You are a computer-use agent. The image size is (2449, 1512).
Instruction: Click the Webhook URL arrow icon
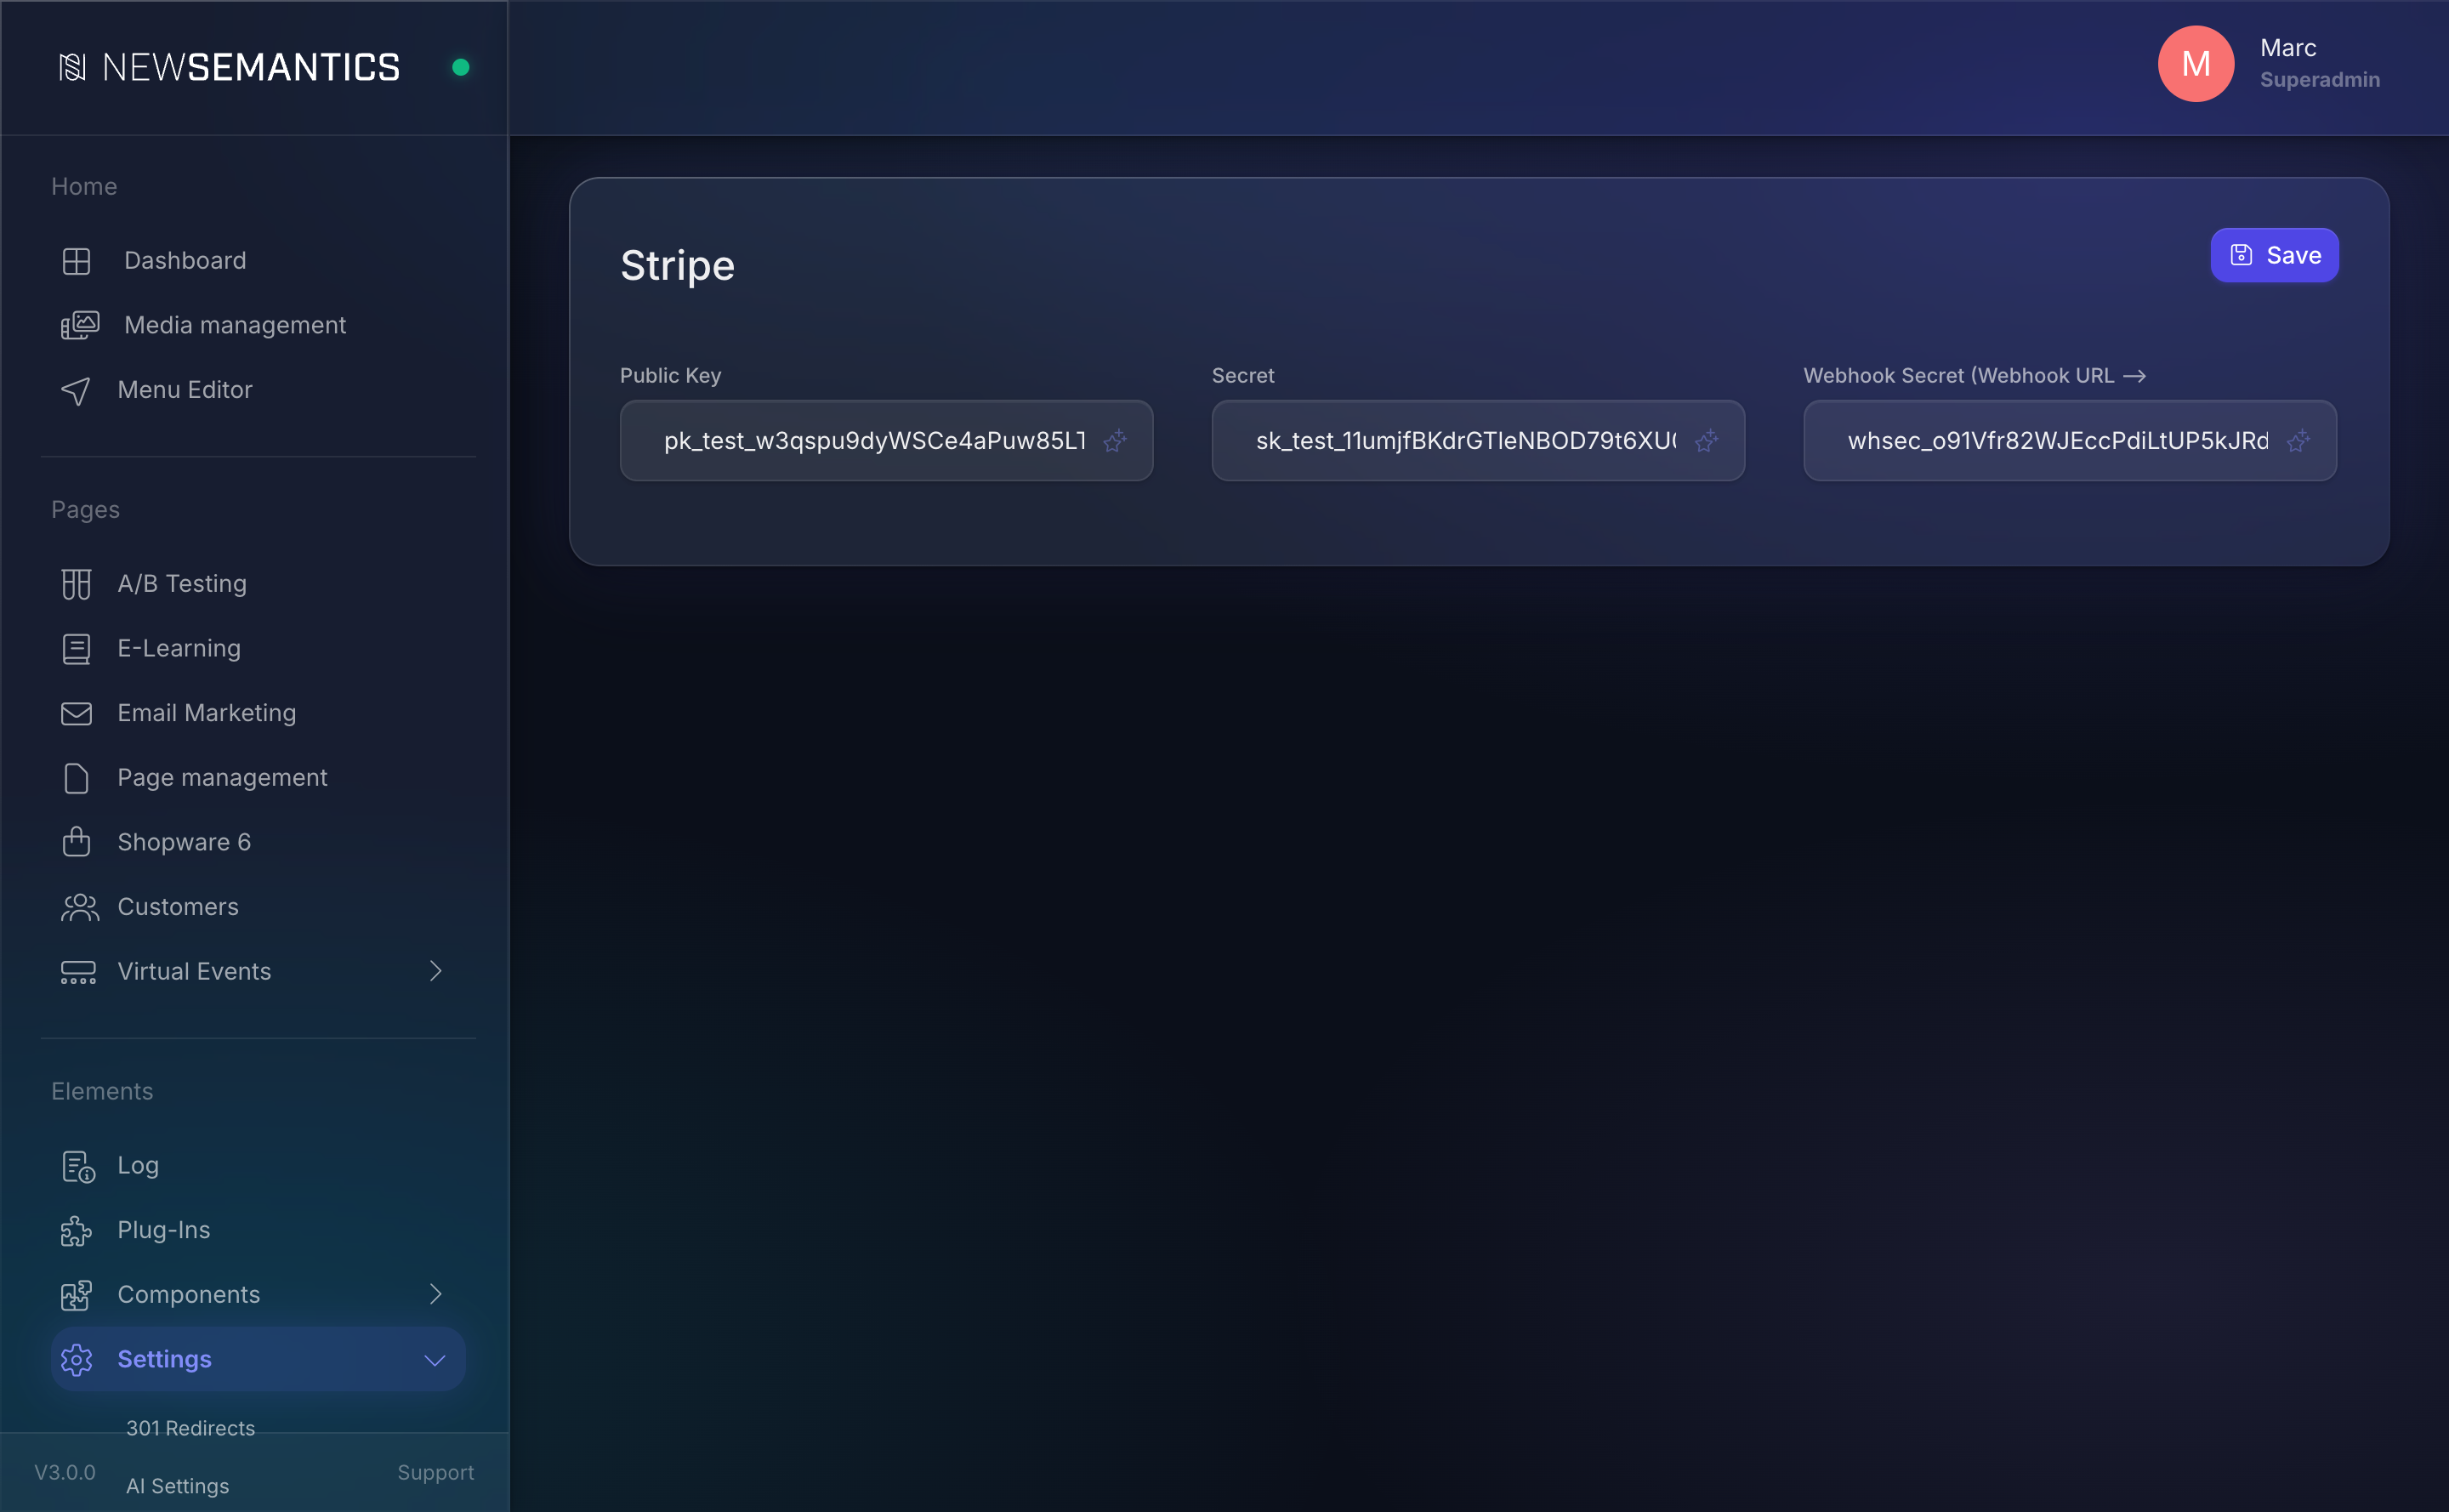pos(2135,376)
